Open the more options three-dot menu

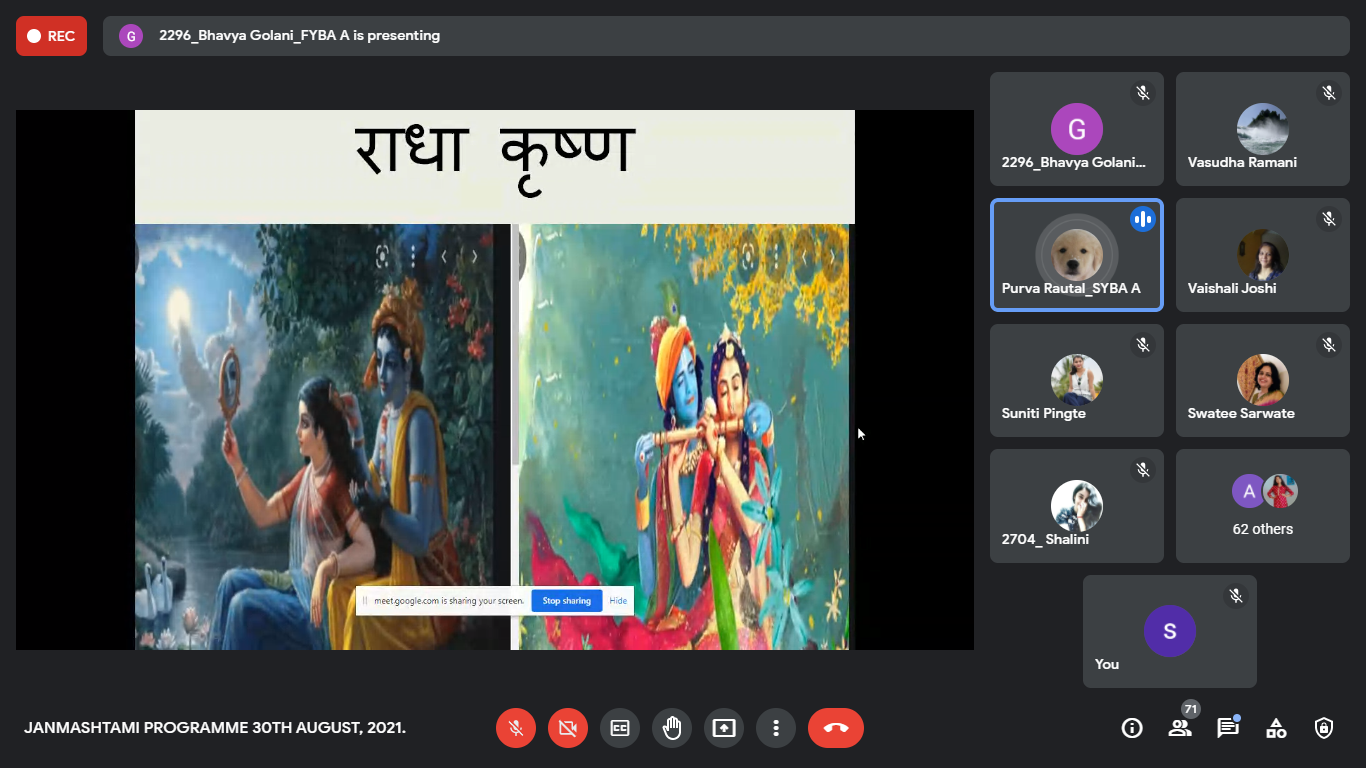776,728
